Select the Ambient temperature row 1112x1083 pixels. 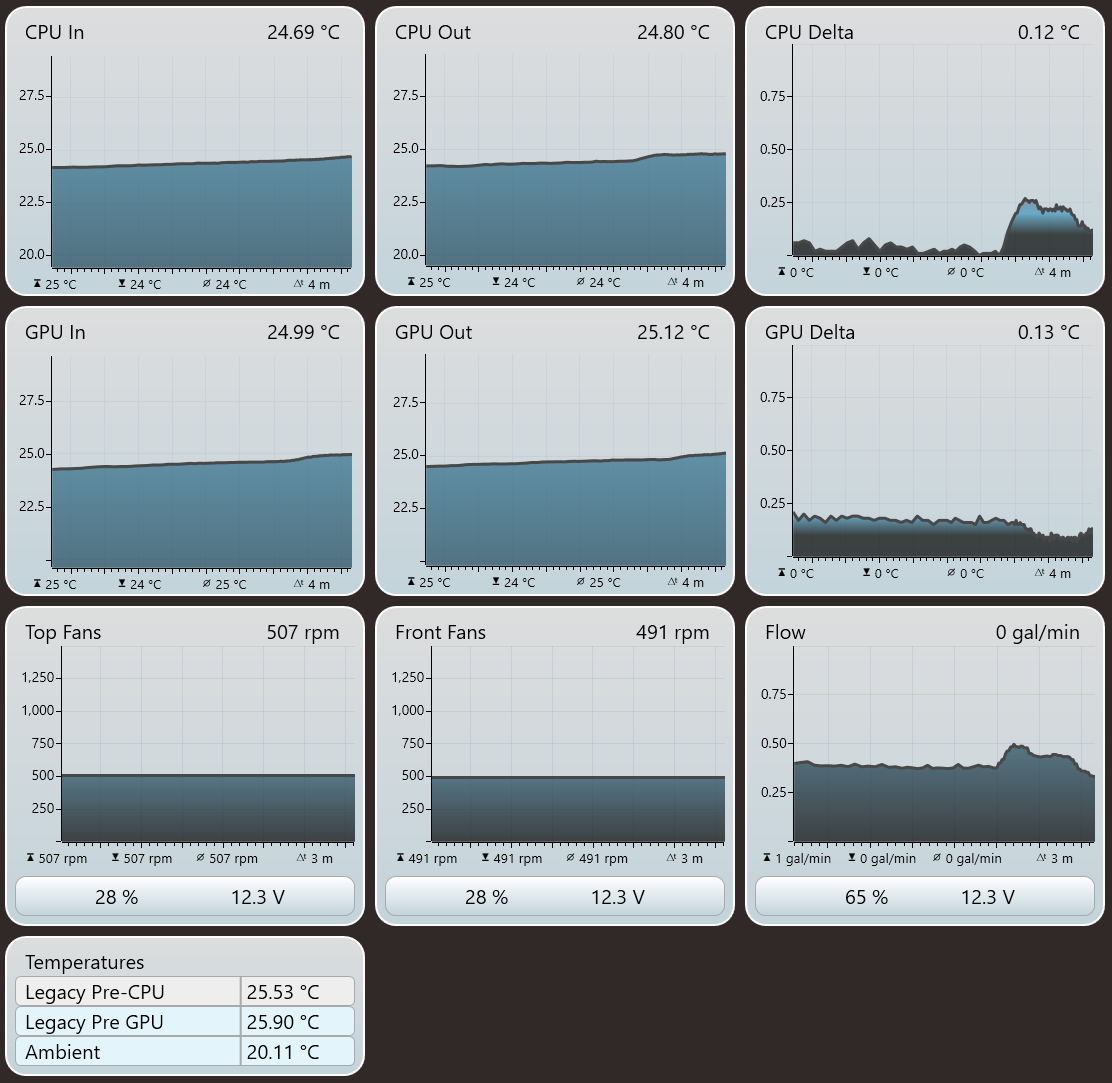point(184,1051)
